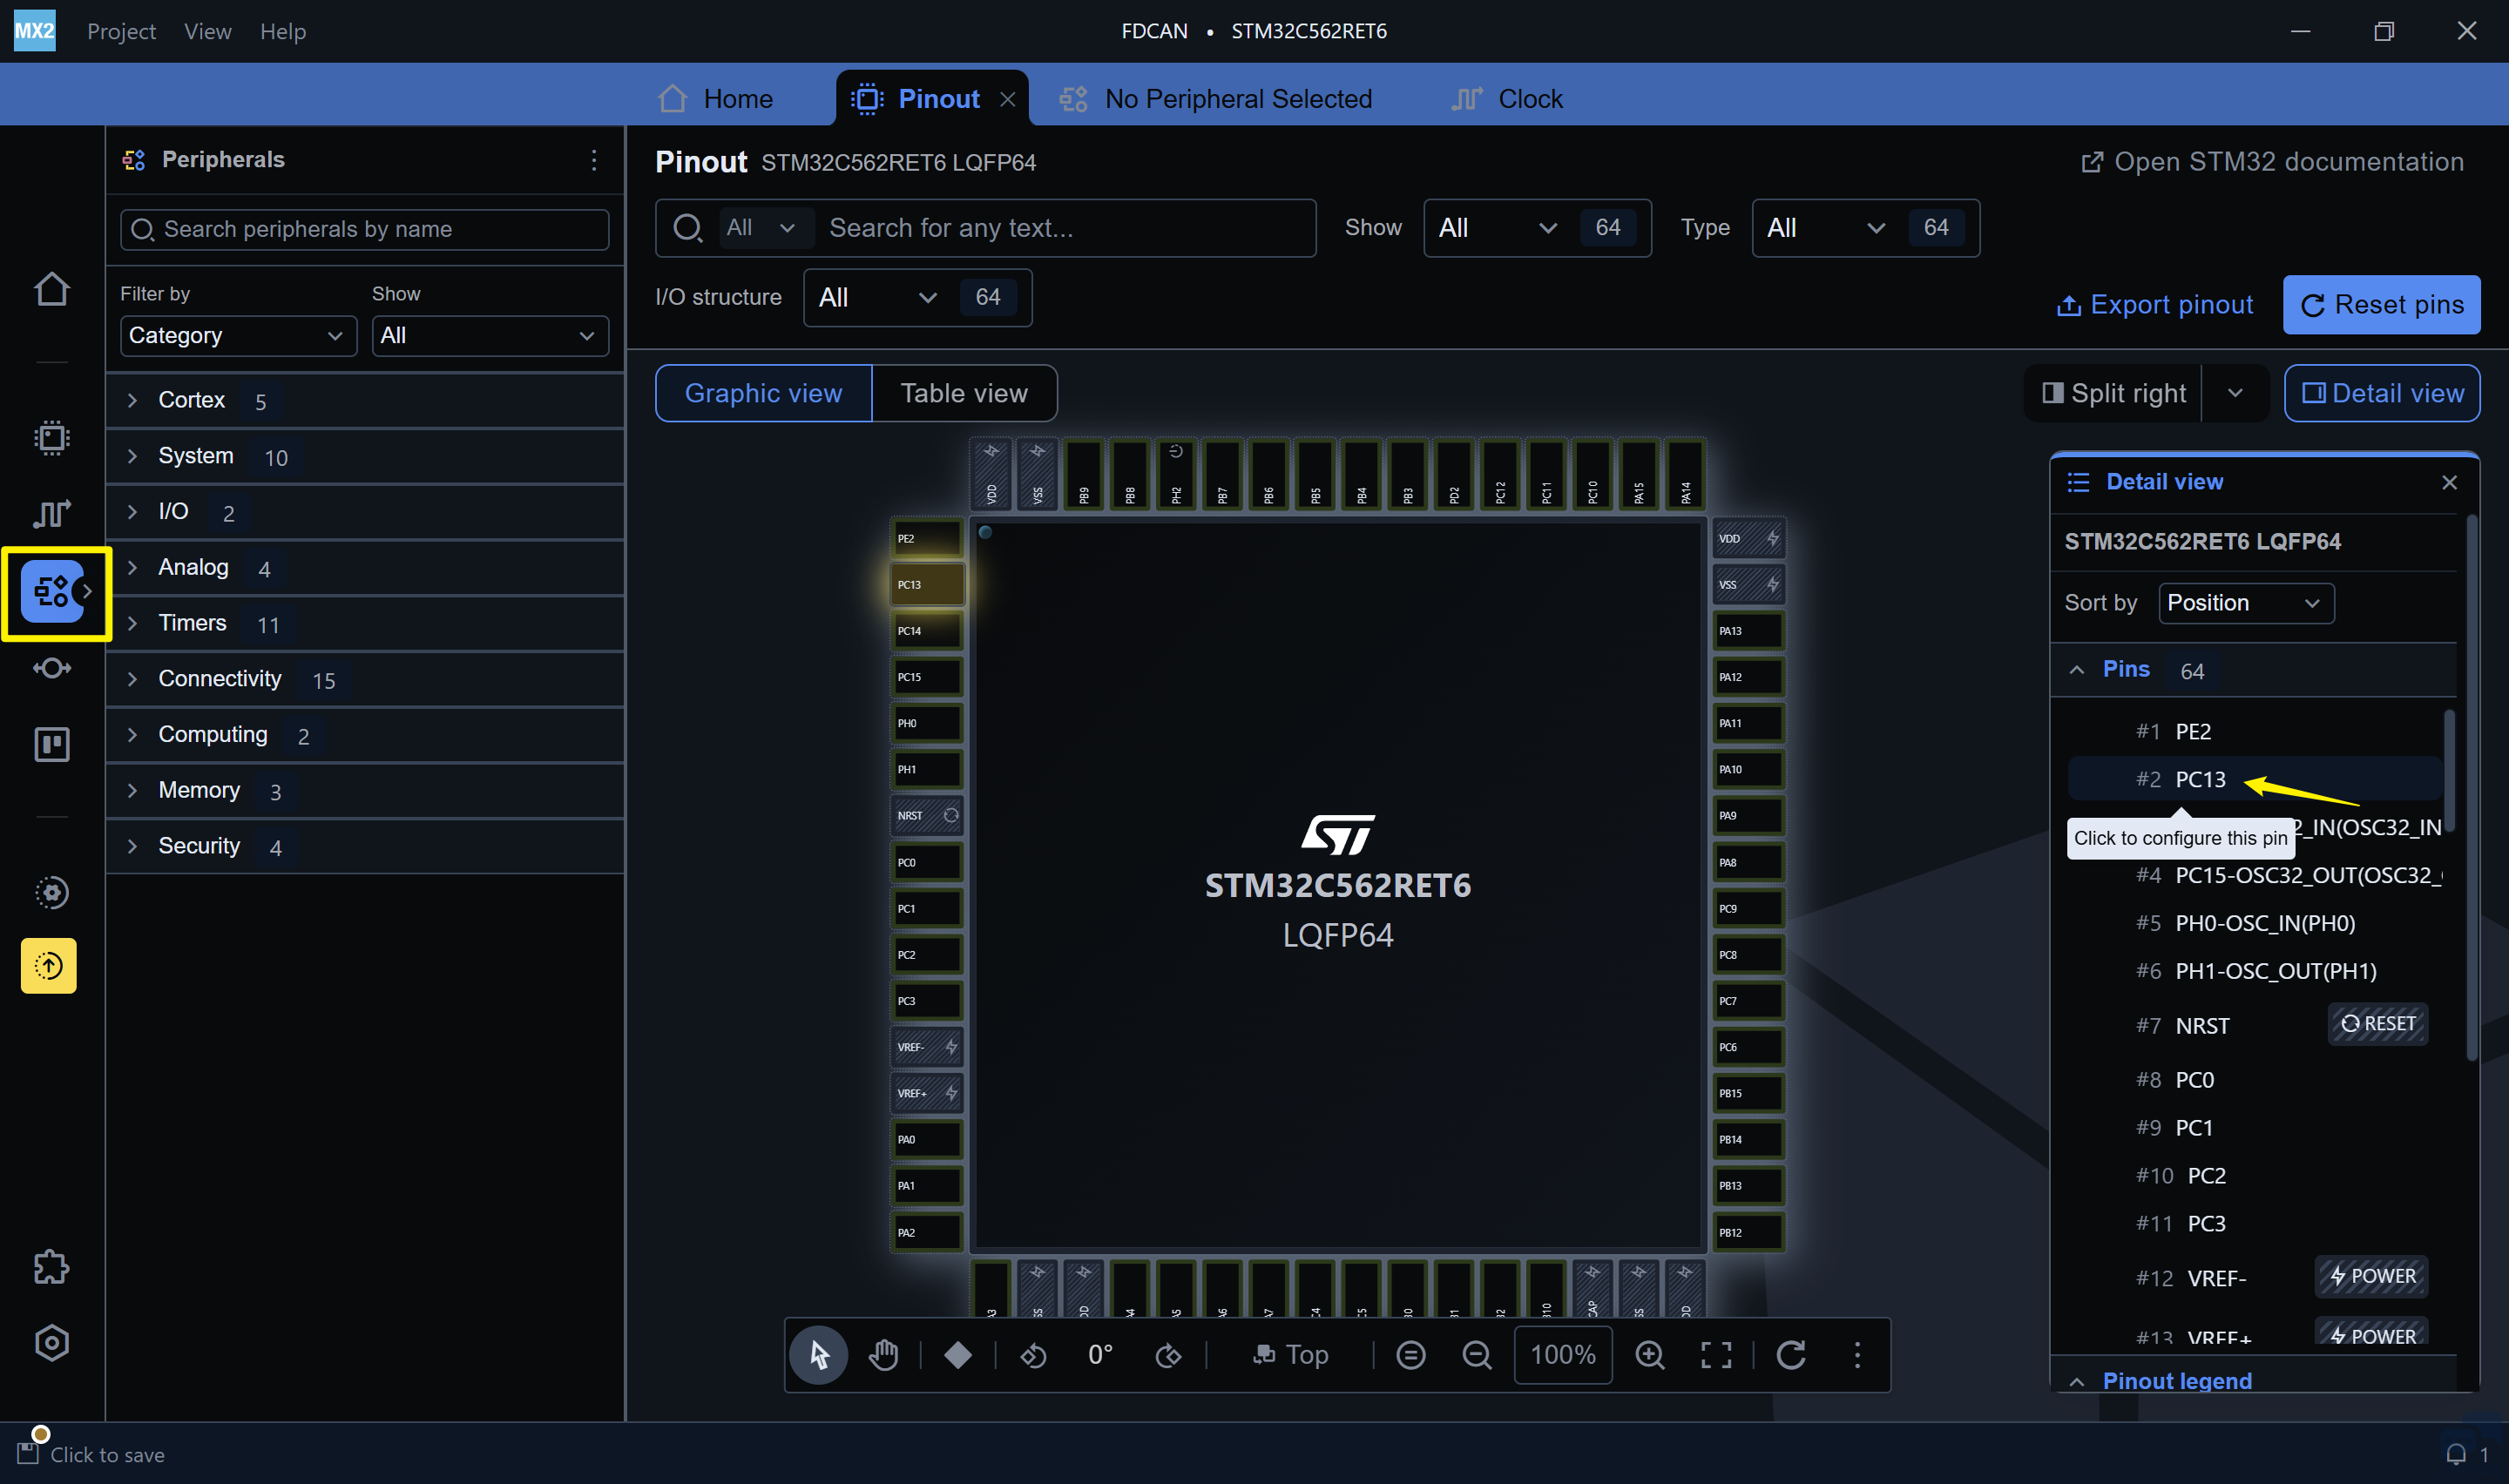Screen dimensions: 2509x1484
Task: Click the save icon in the status bar
Action: click(x=28, y=1453)
